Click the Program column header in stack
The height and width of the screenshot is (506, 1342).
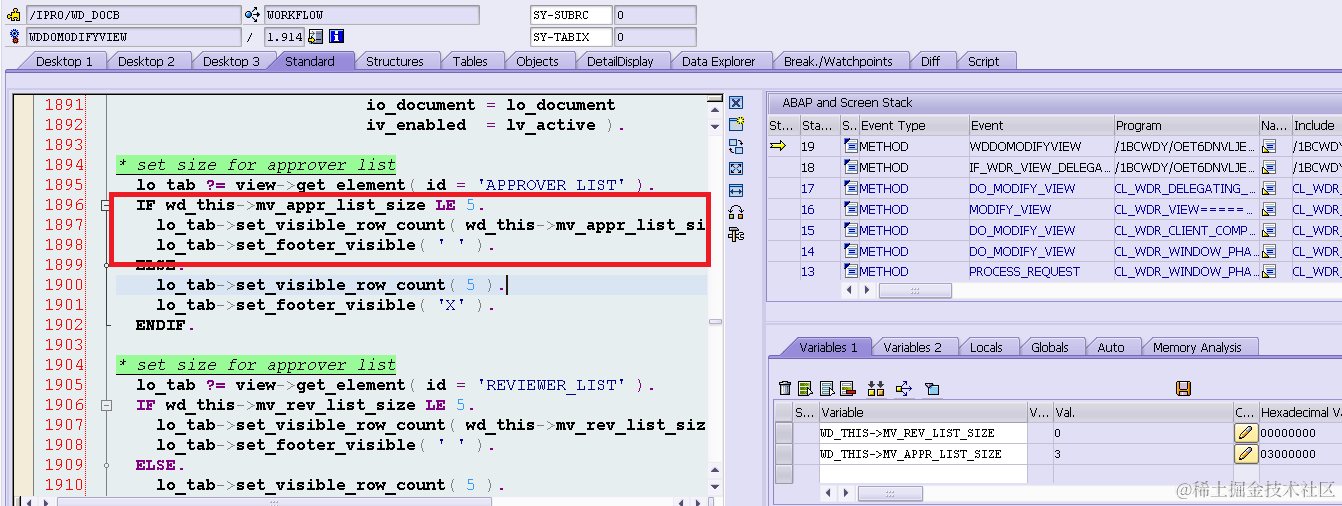1185,126
